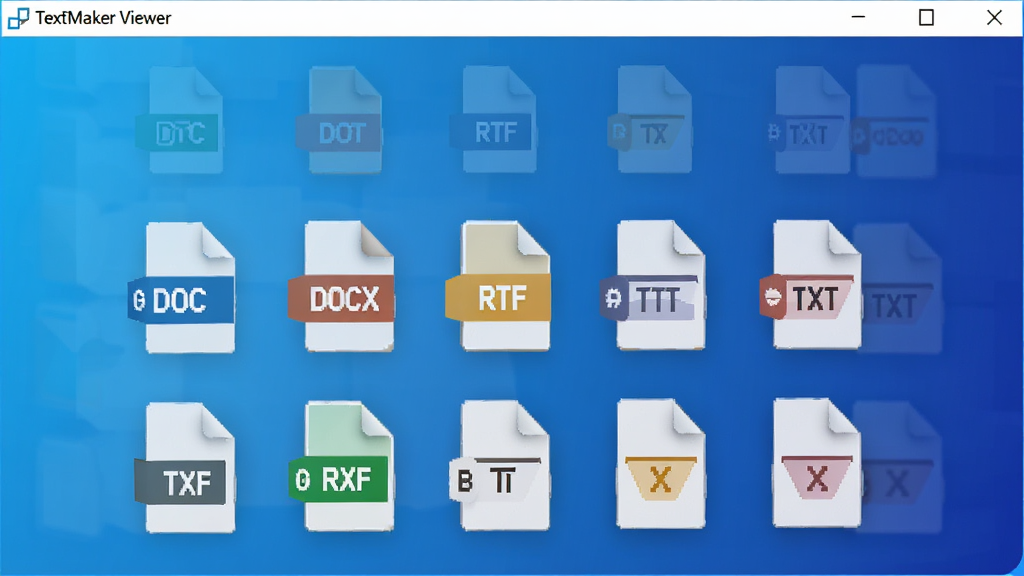Maximize the TextMaker Viewer window
The image size is (1024, 576).
(926, 18)
